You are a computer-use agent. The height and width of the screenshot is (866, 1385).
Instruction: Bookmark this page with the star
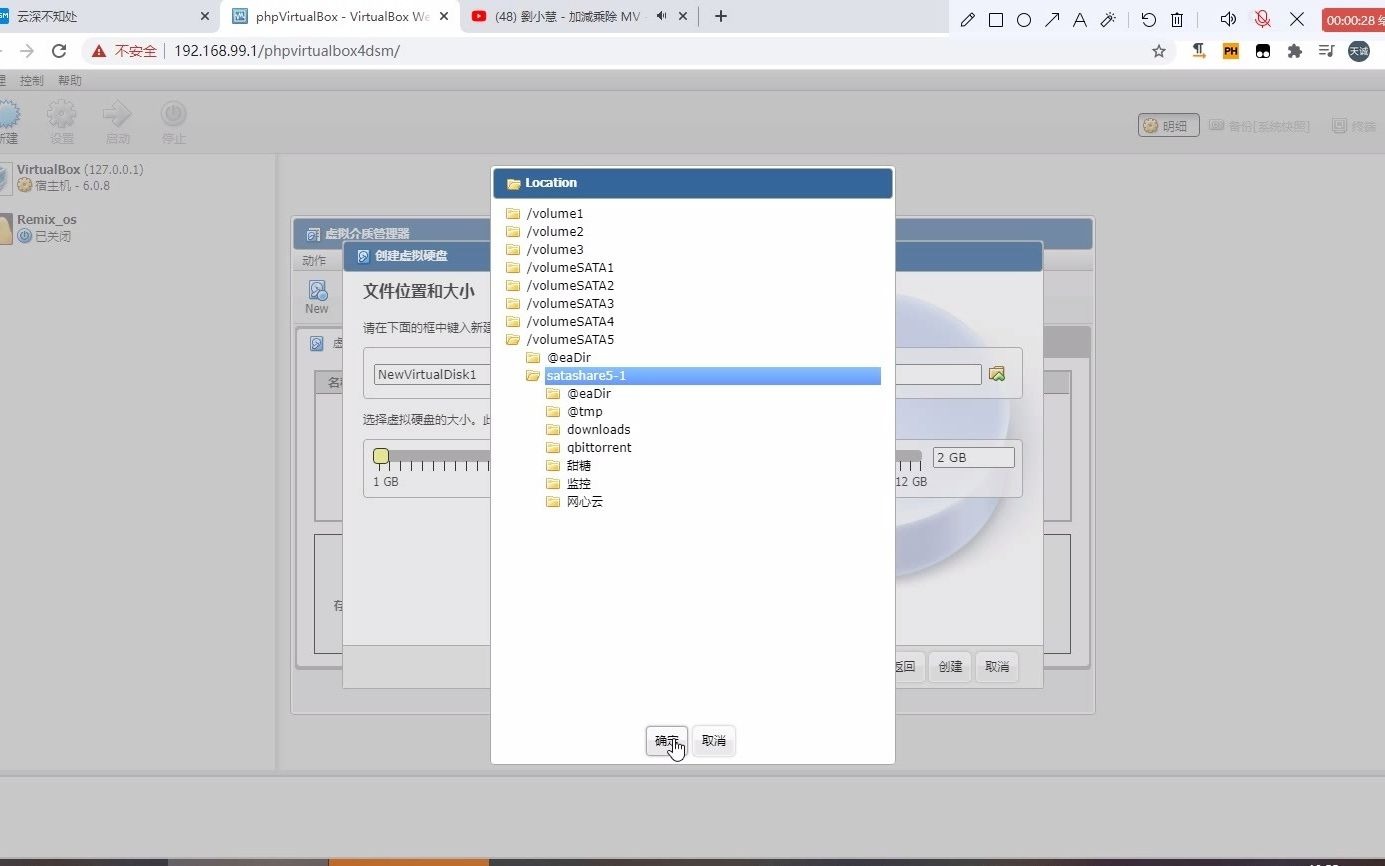coord(1159,51)
